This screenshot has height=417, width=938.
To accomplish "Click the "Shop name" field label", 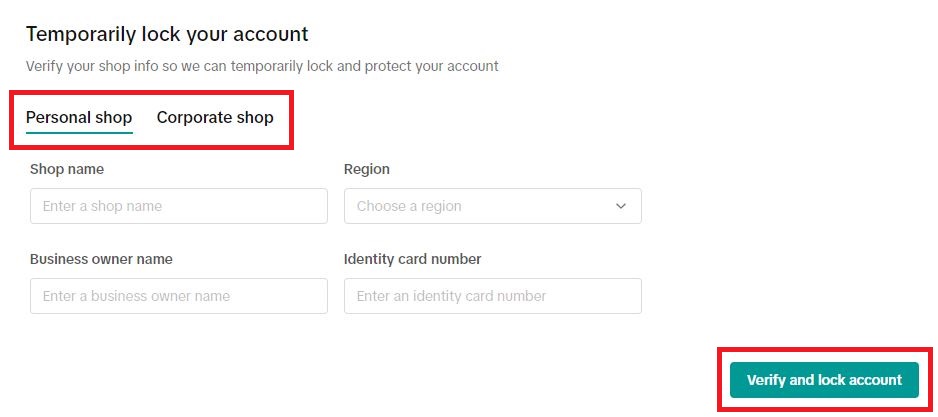I will tap(67, 169).
